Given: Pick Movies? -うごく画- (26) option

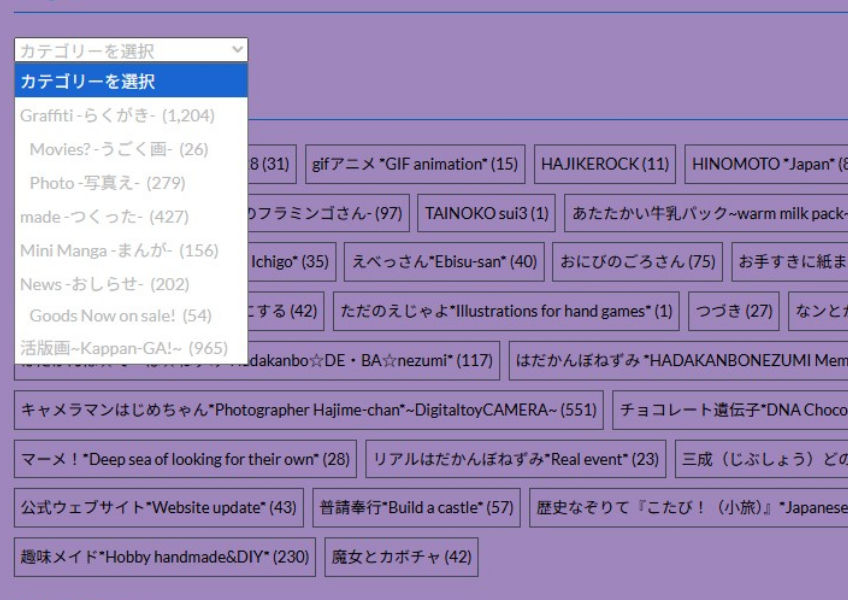Looking at the screenshot, I should coord(131,149).
